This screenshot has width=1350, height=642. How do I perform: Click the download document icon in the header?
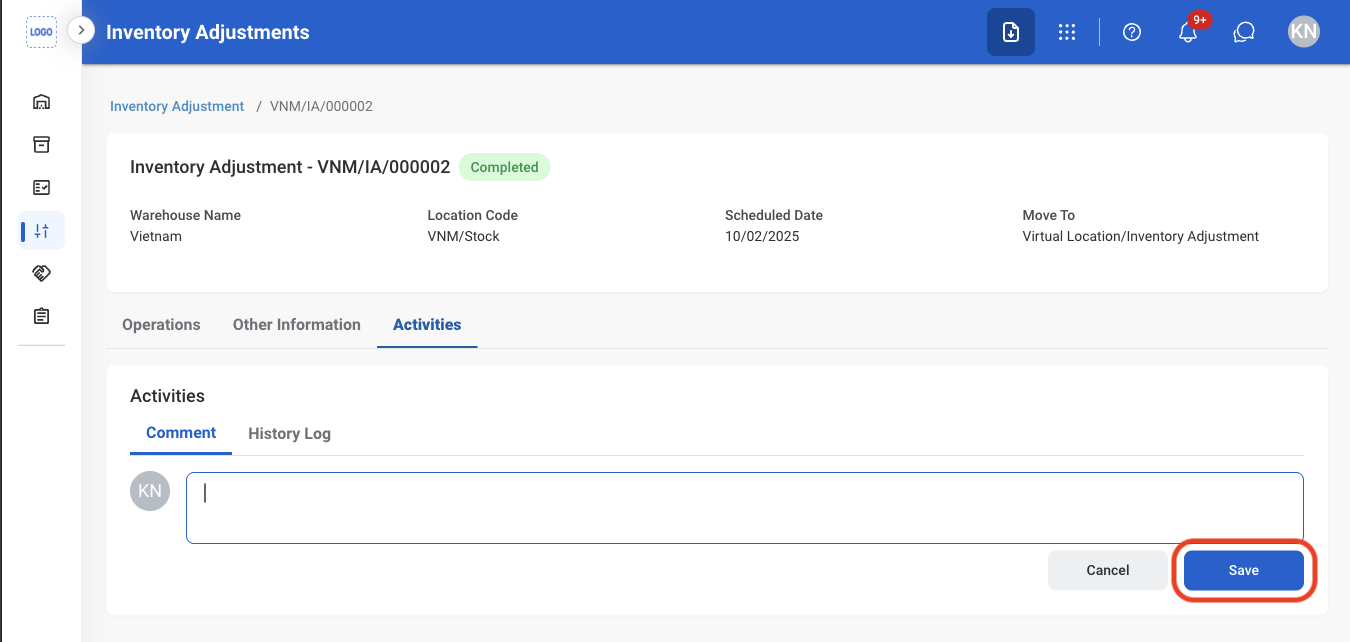point(1011,32)
